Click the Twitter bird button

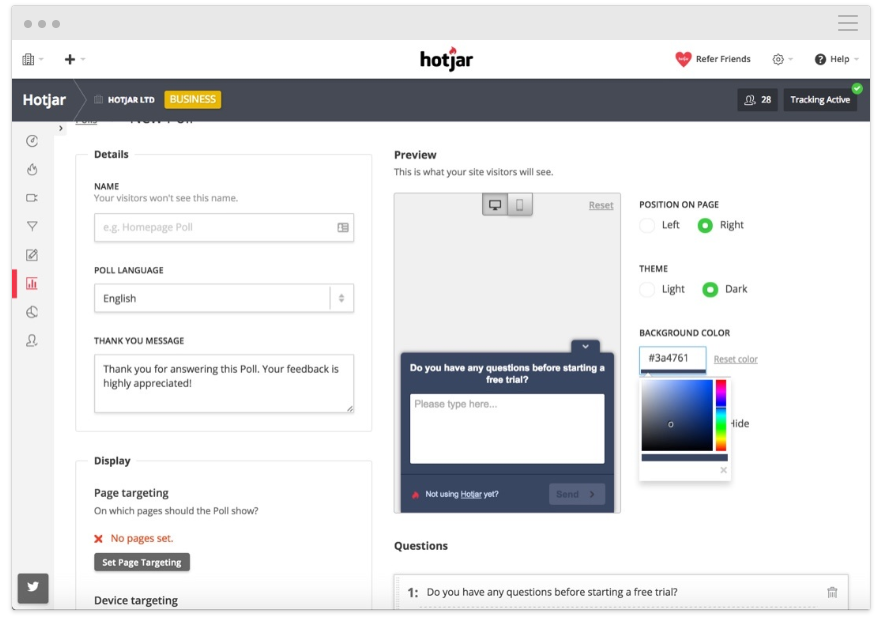point(33,587)
